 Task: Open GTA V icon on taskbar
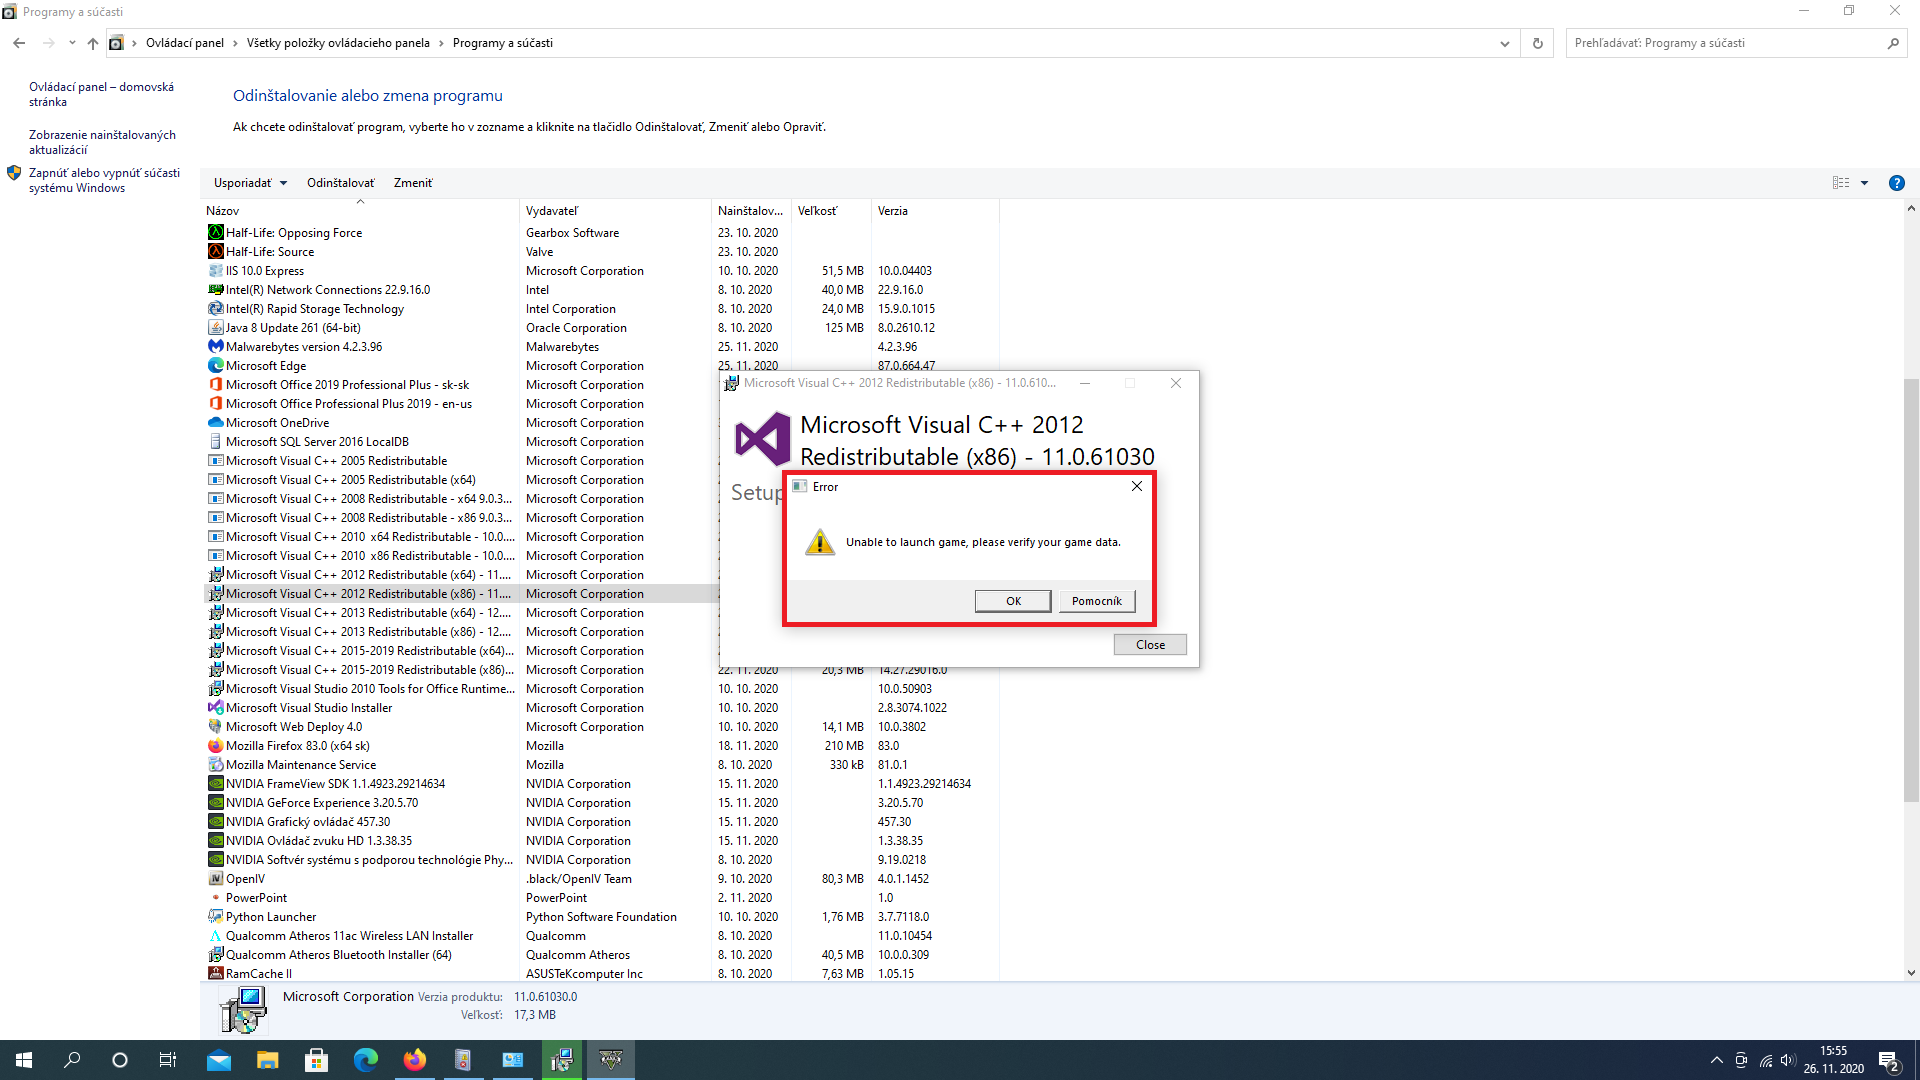611,1060
